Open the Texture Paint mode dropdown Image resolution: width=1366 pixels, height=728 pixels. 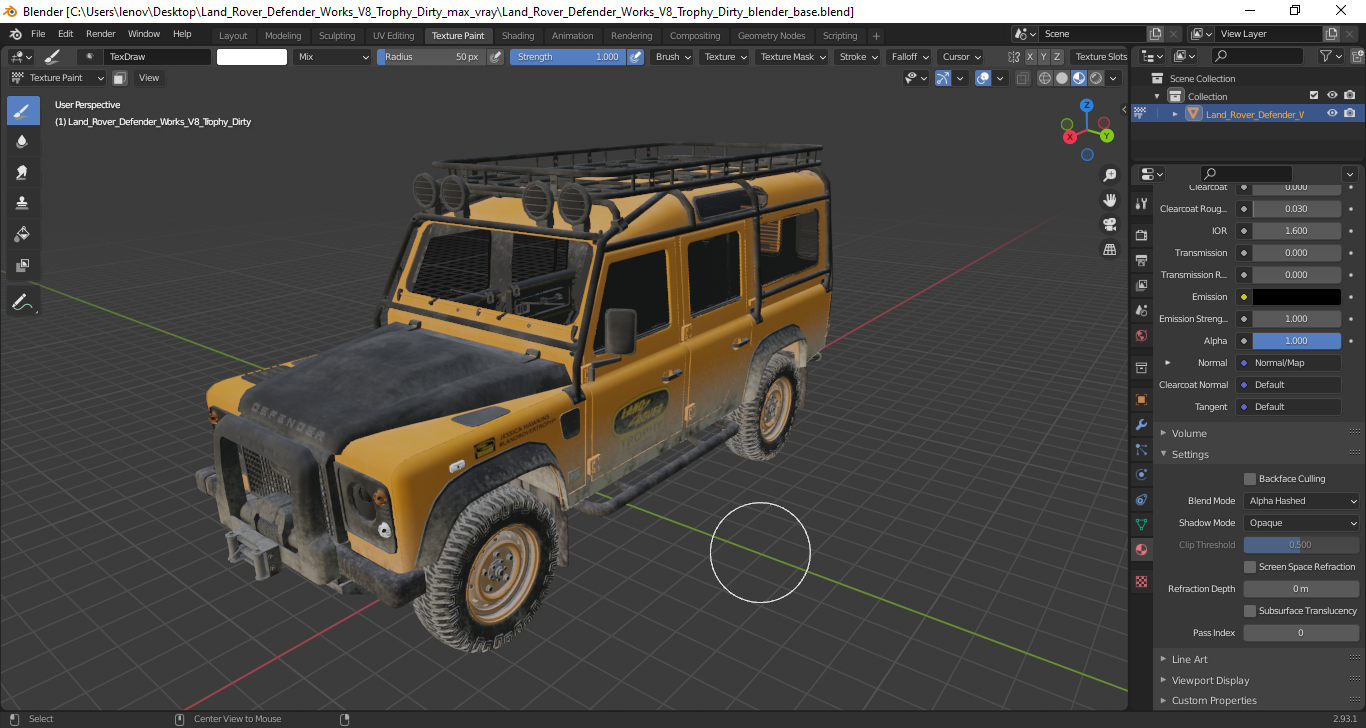(57, 78)
